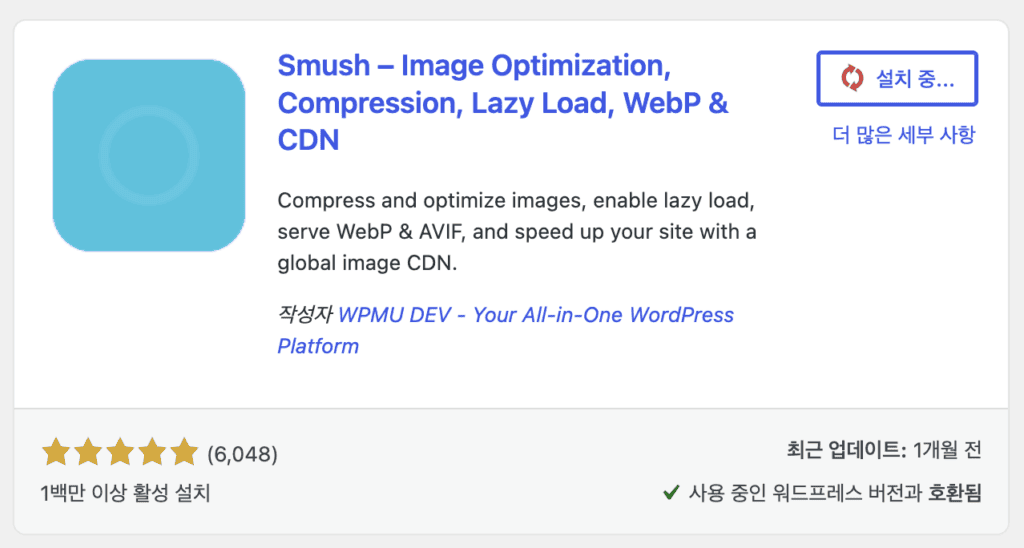Click the fourth gold rating star
1024x548 pixels.
pyautogui.click(x=152, y=452)
